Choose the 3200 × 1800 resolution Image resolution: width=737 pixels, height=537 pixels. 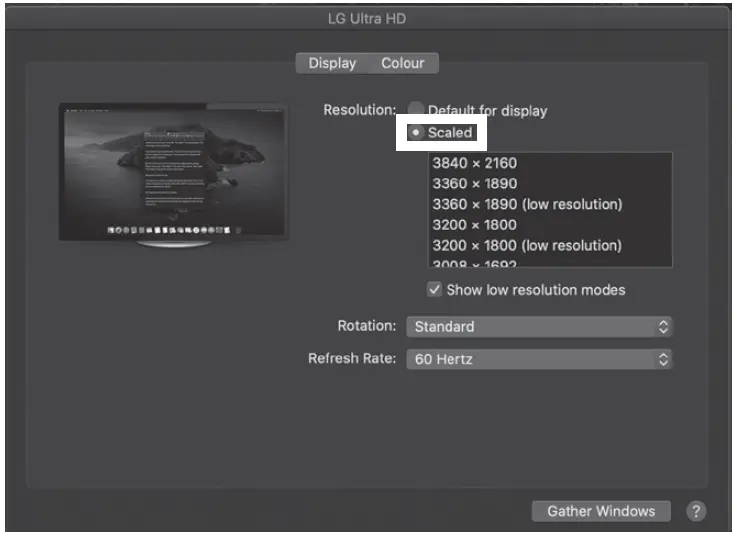click(550, 225)
